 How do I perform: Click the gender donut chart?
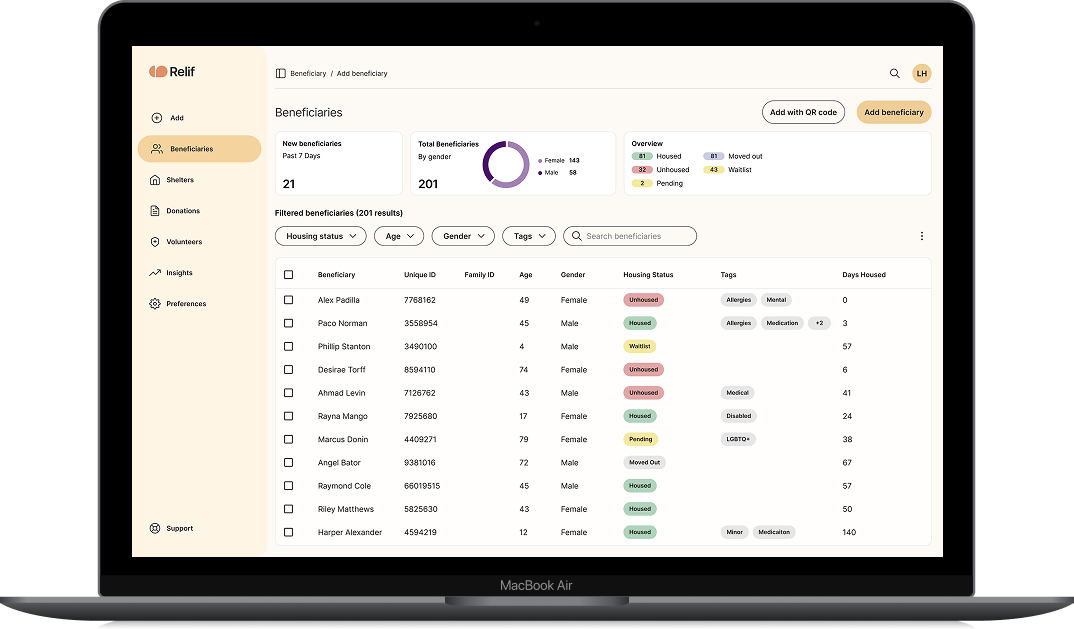coord(506,164)
